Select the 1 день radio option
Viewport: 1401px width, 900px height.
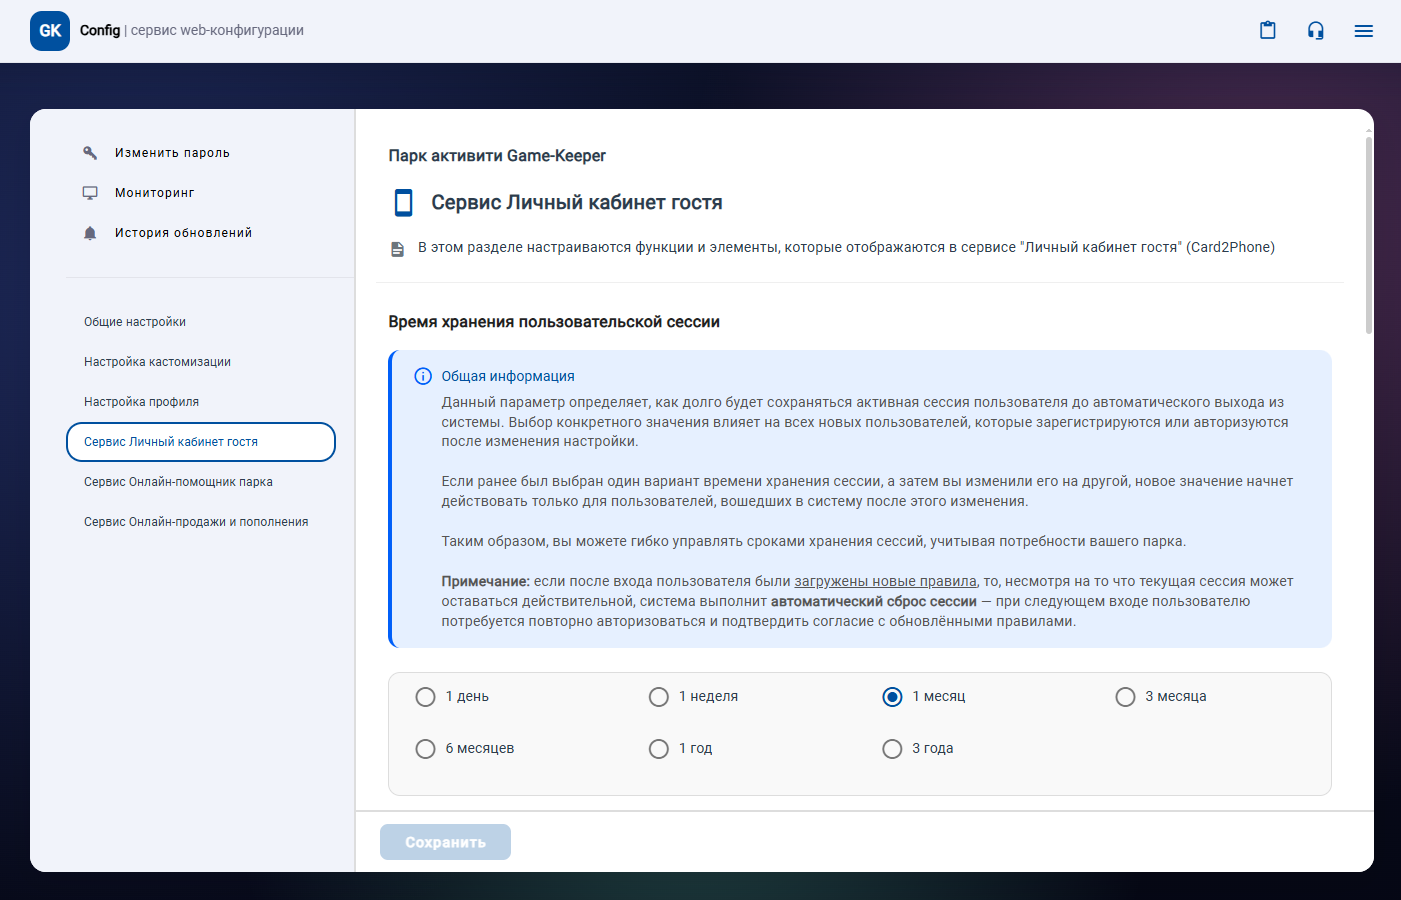click(x=426, y=697)
